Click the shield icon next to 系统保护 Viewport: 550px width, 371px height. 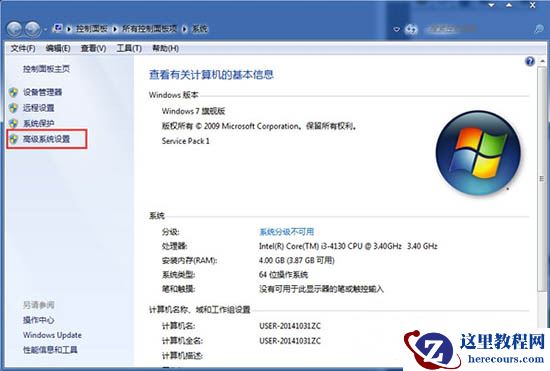point(13,123)
